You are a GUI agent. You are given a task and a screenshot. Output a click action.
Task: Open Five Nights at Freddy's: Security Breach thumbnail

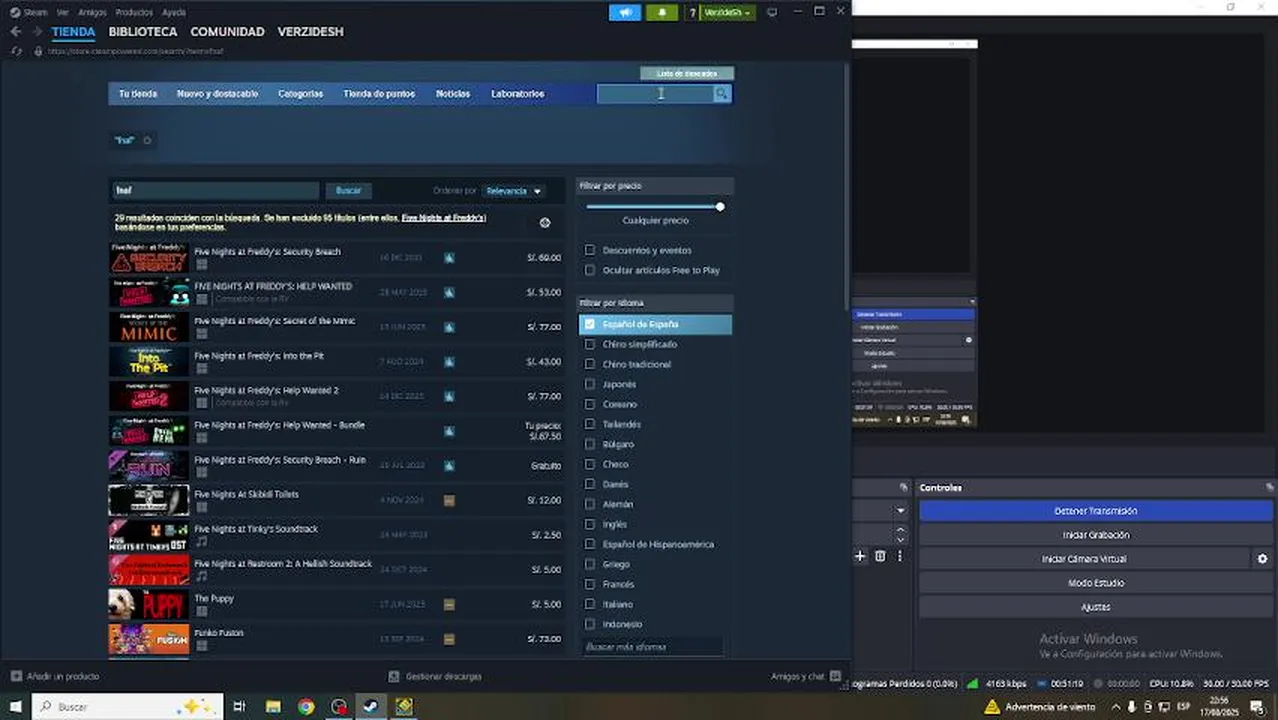click(x=149, y=258)
